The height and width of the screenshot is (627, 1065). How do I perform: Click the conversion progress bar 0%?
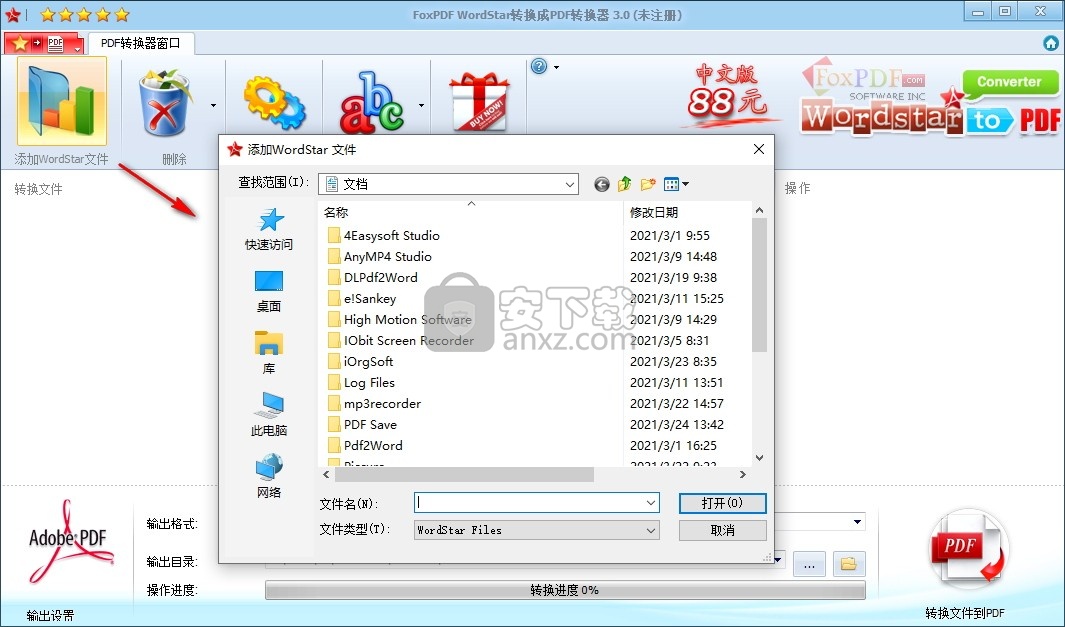pyautogui.click(x=565, y=590)
